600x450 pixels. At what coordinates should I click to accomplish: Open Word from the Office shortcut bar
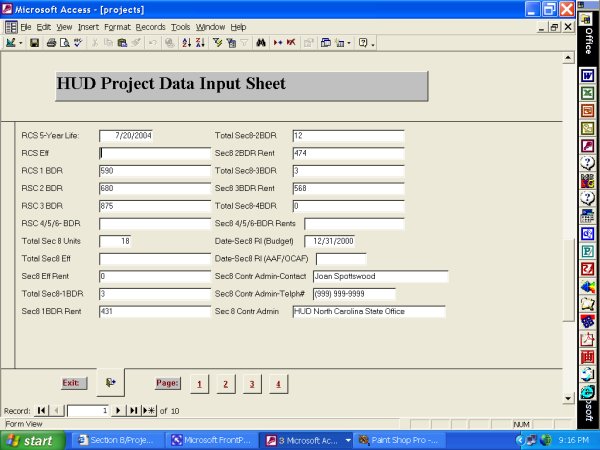click(588, 76)
